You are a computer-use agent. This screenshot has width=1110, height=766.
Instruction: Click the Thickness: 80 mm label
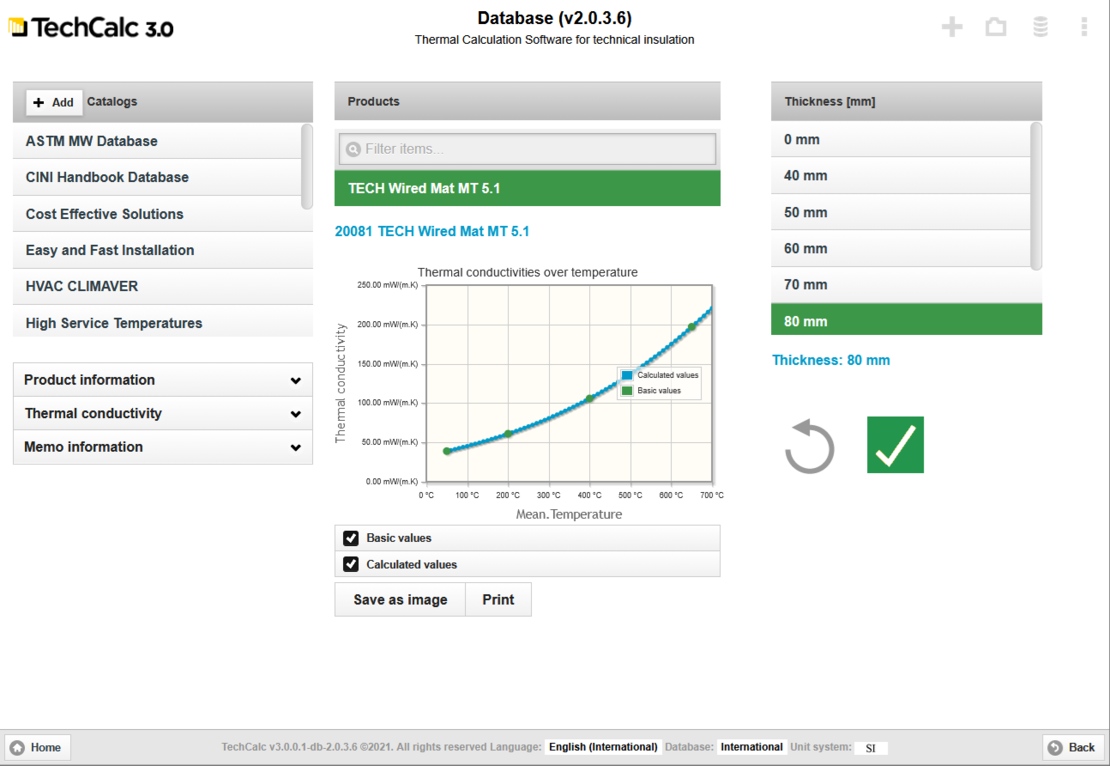pos(831,360)
